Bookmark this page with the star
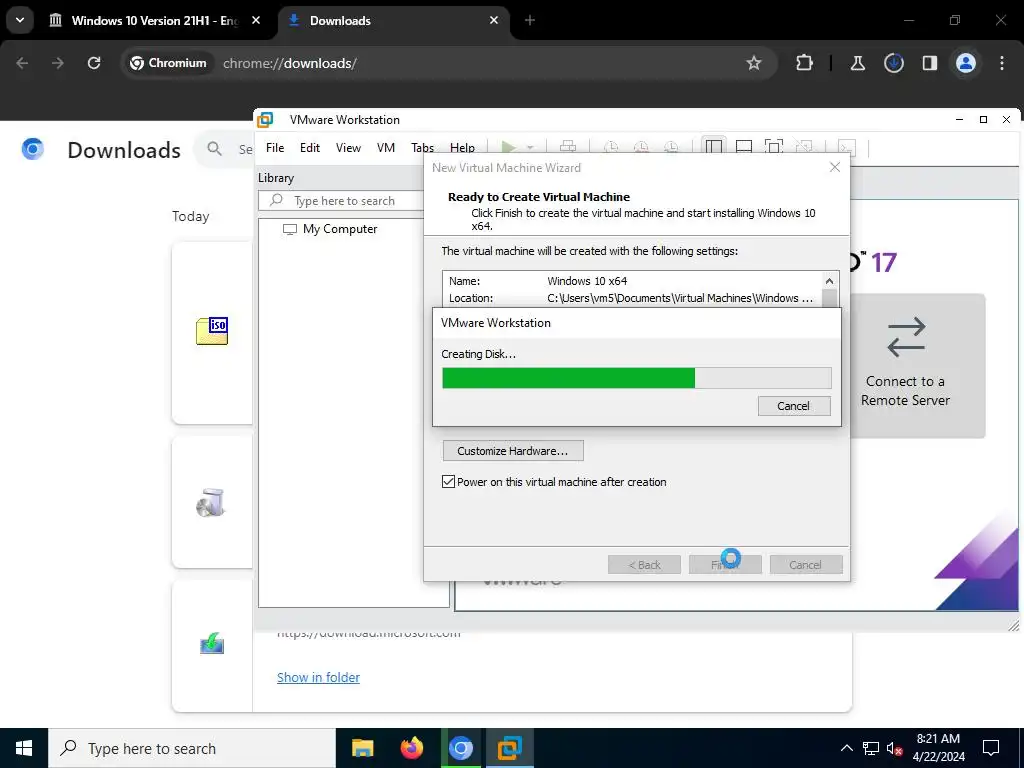This screenshot has height=768, width=1024. tap(754, 63)
